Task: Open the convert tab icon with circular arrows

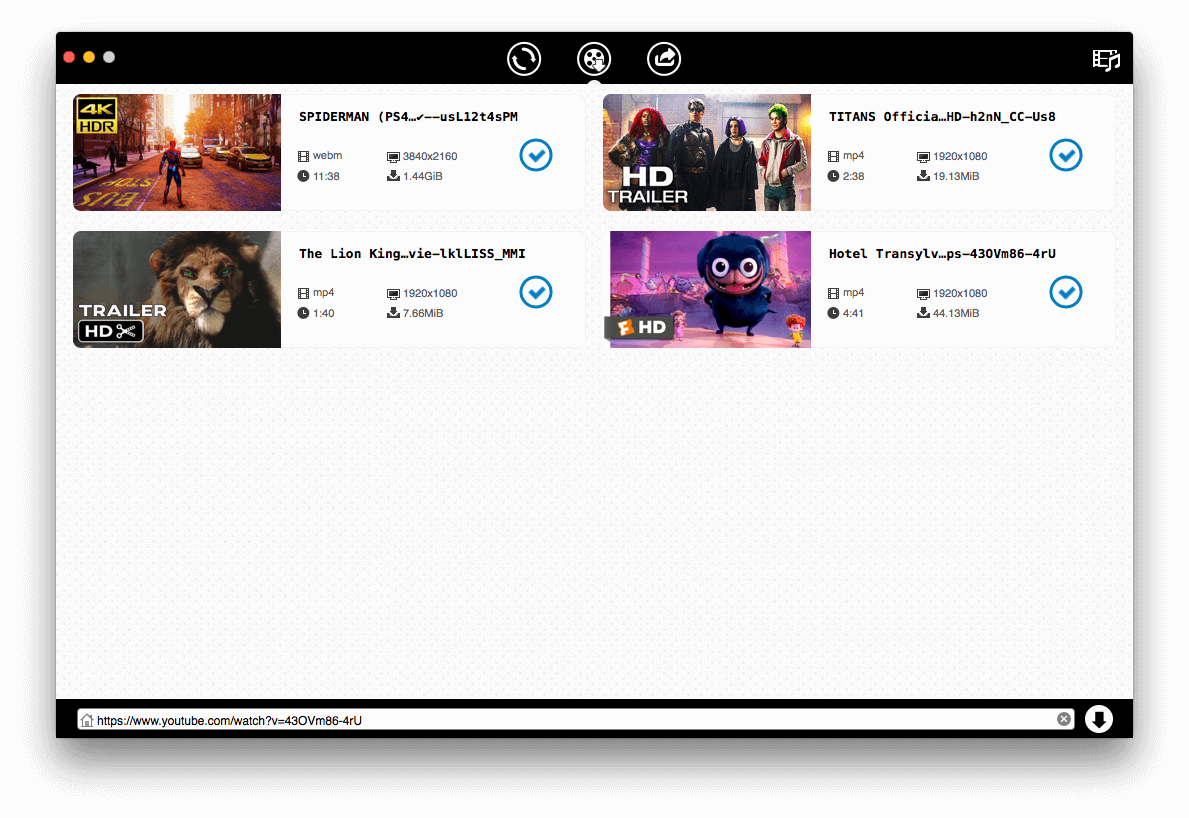Action: click(524, 59)
